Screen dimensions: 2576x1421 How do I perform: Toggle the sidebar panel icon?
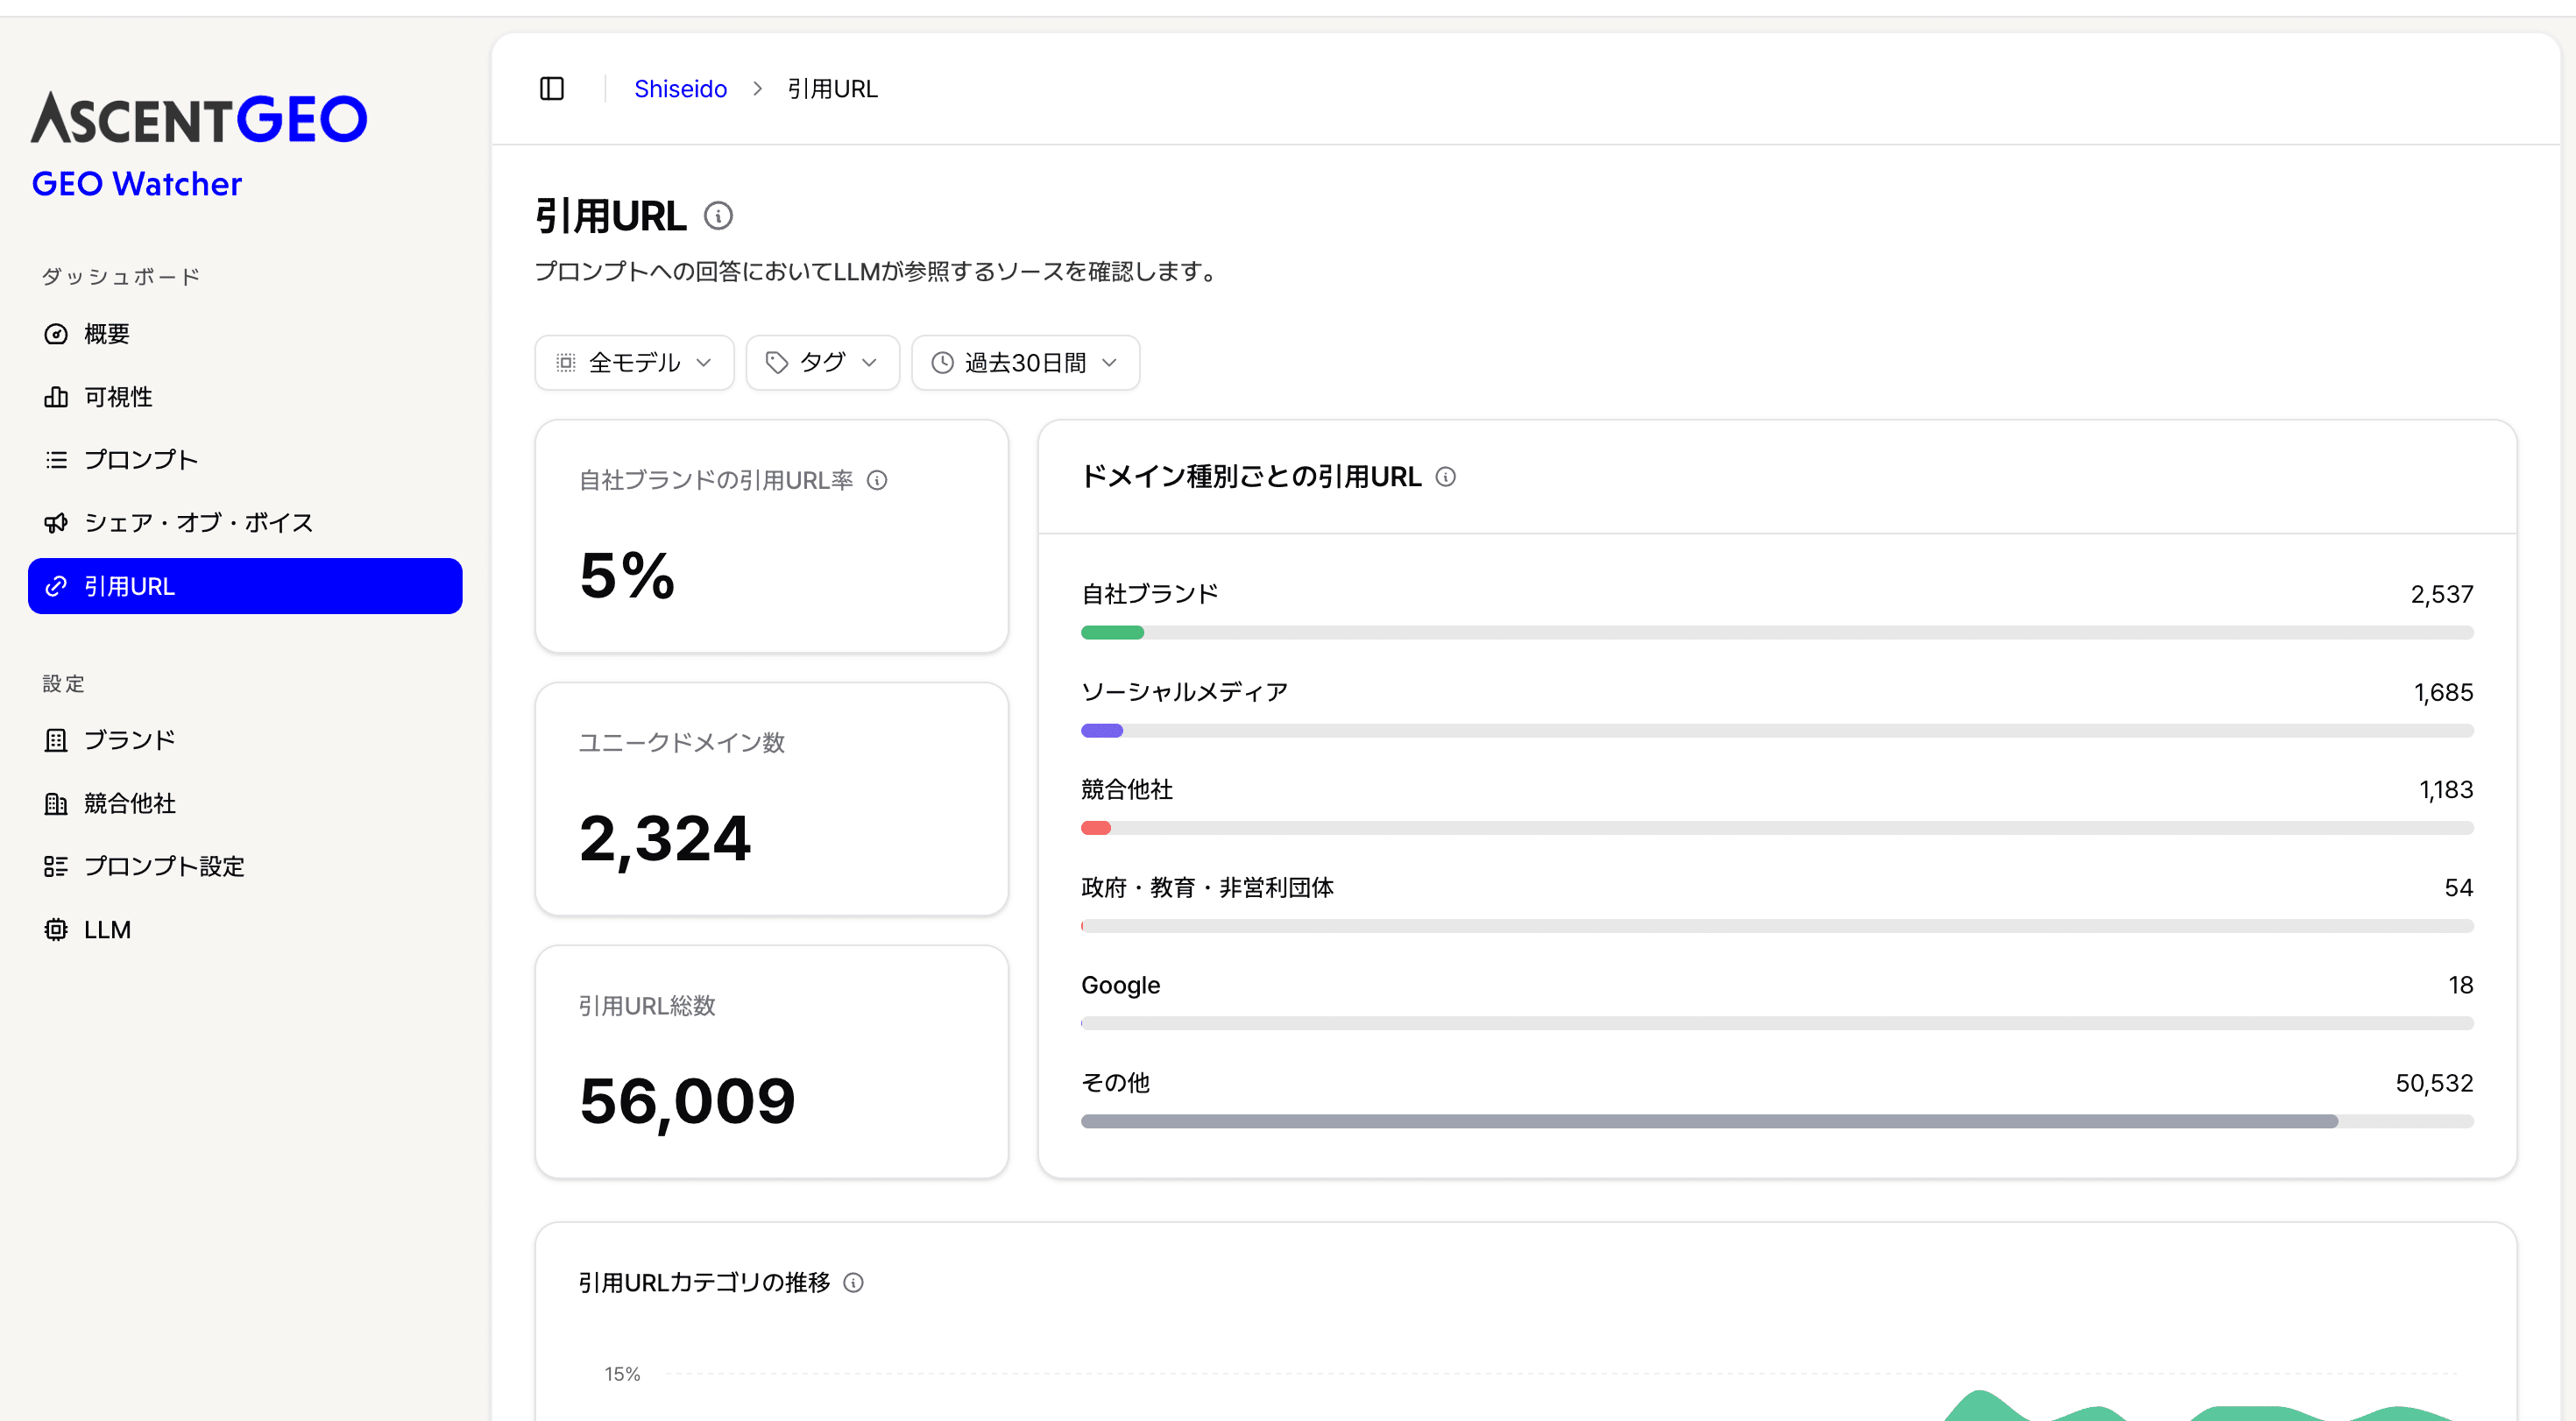[552, 89]
